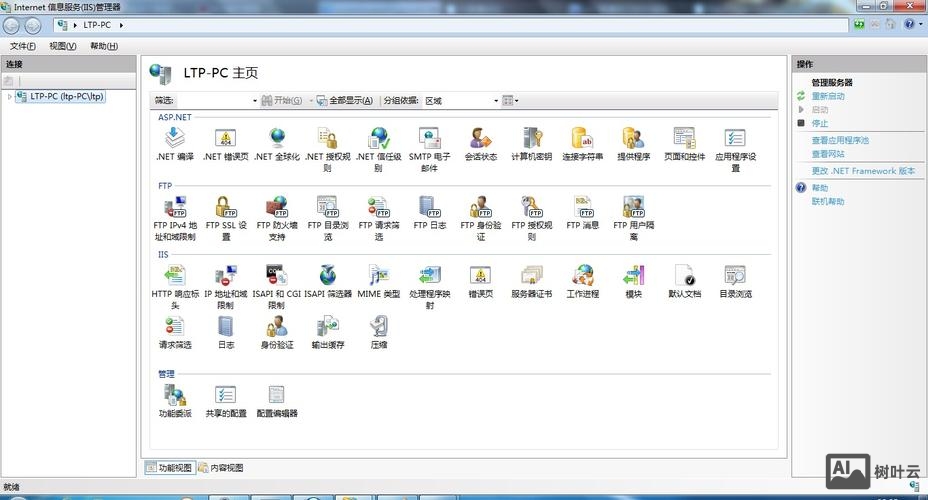
Task: Open the FTP 请求筛选 icon
Action: [379, 218]
